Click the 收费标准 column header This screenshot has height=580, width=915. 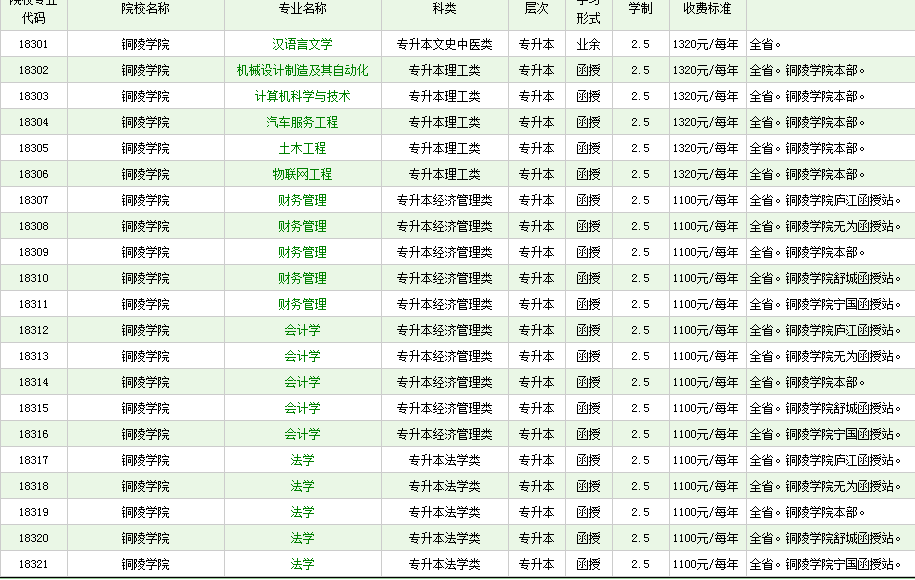click(707, 8)
